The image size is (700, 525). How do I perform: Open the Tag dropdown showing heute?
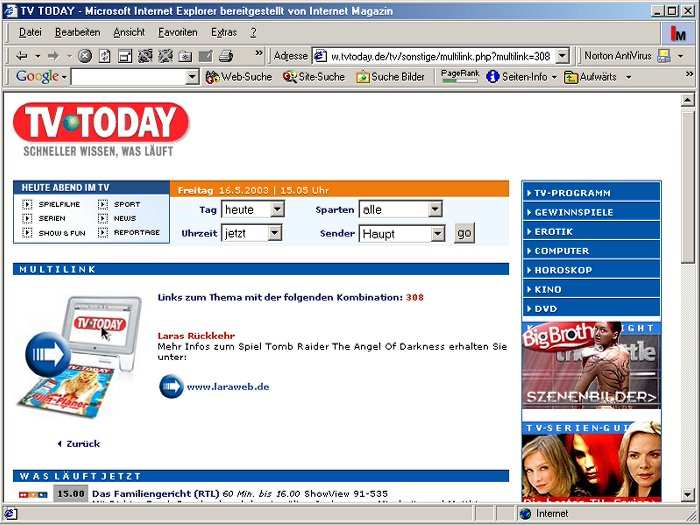click(x=277, y=209)
